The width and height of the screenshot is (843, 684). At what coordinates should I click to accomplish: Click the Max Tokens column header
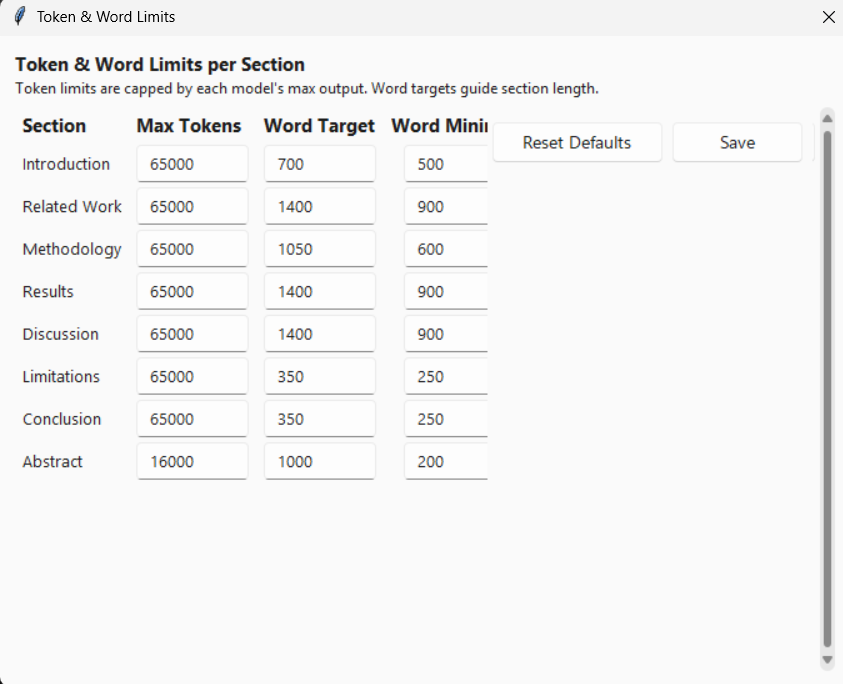click(189, 126)
